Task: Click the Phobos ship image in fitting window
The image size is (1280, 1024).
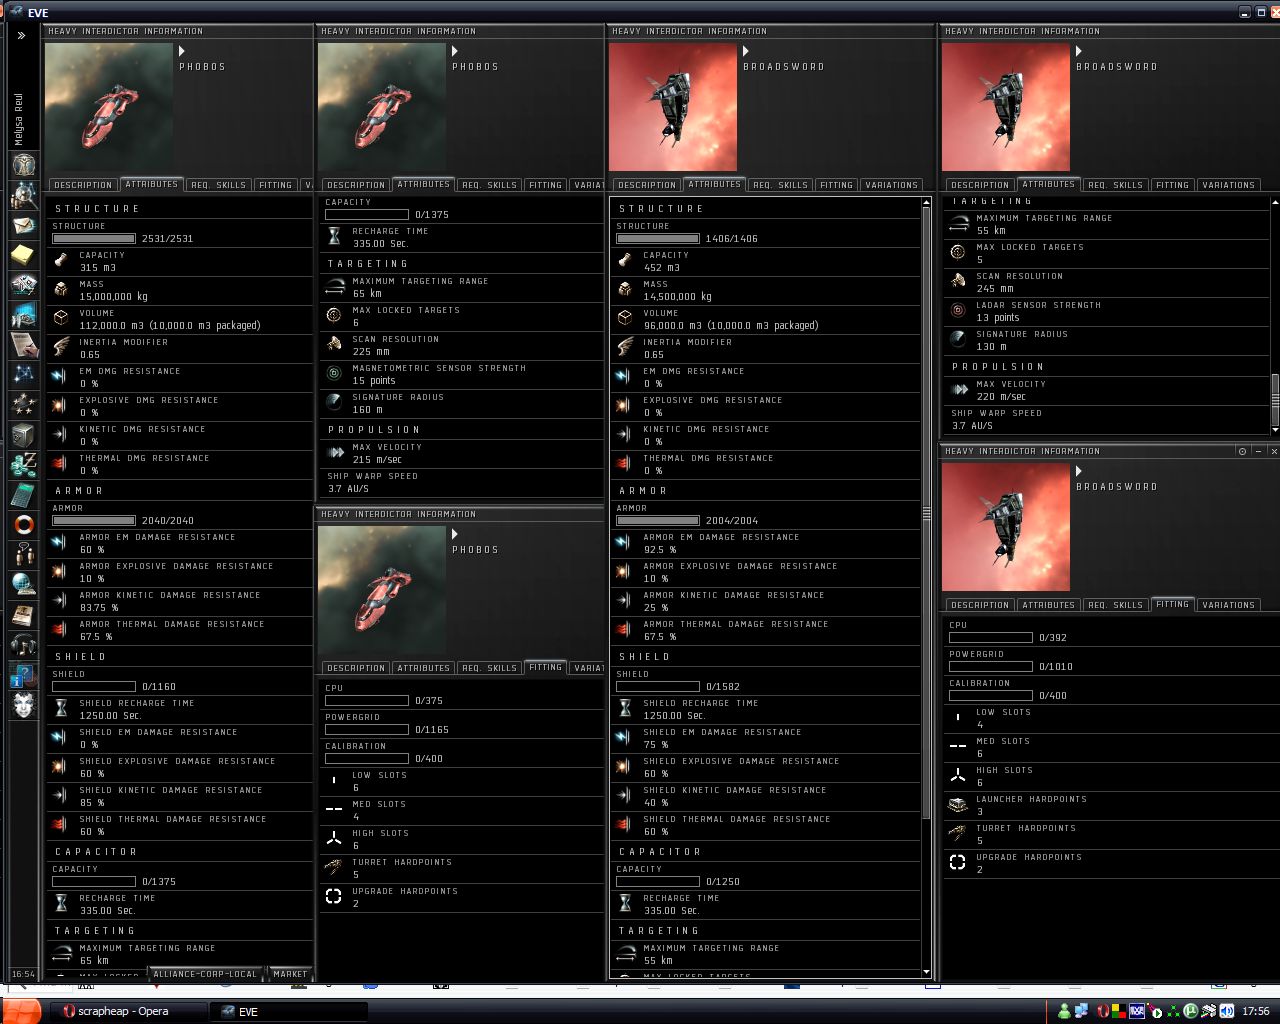Action: click(382, 590)
